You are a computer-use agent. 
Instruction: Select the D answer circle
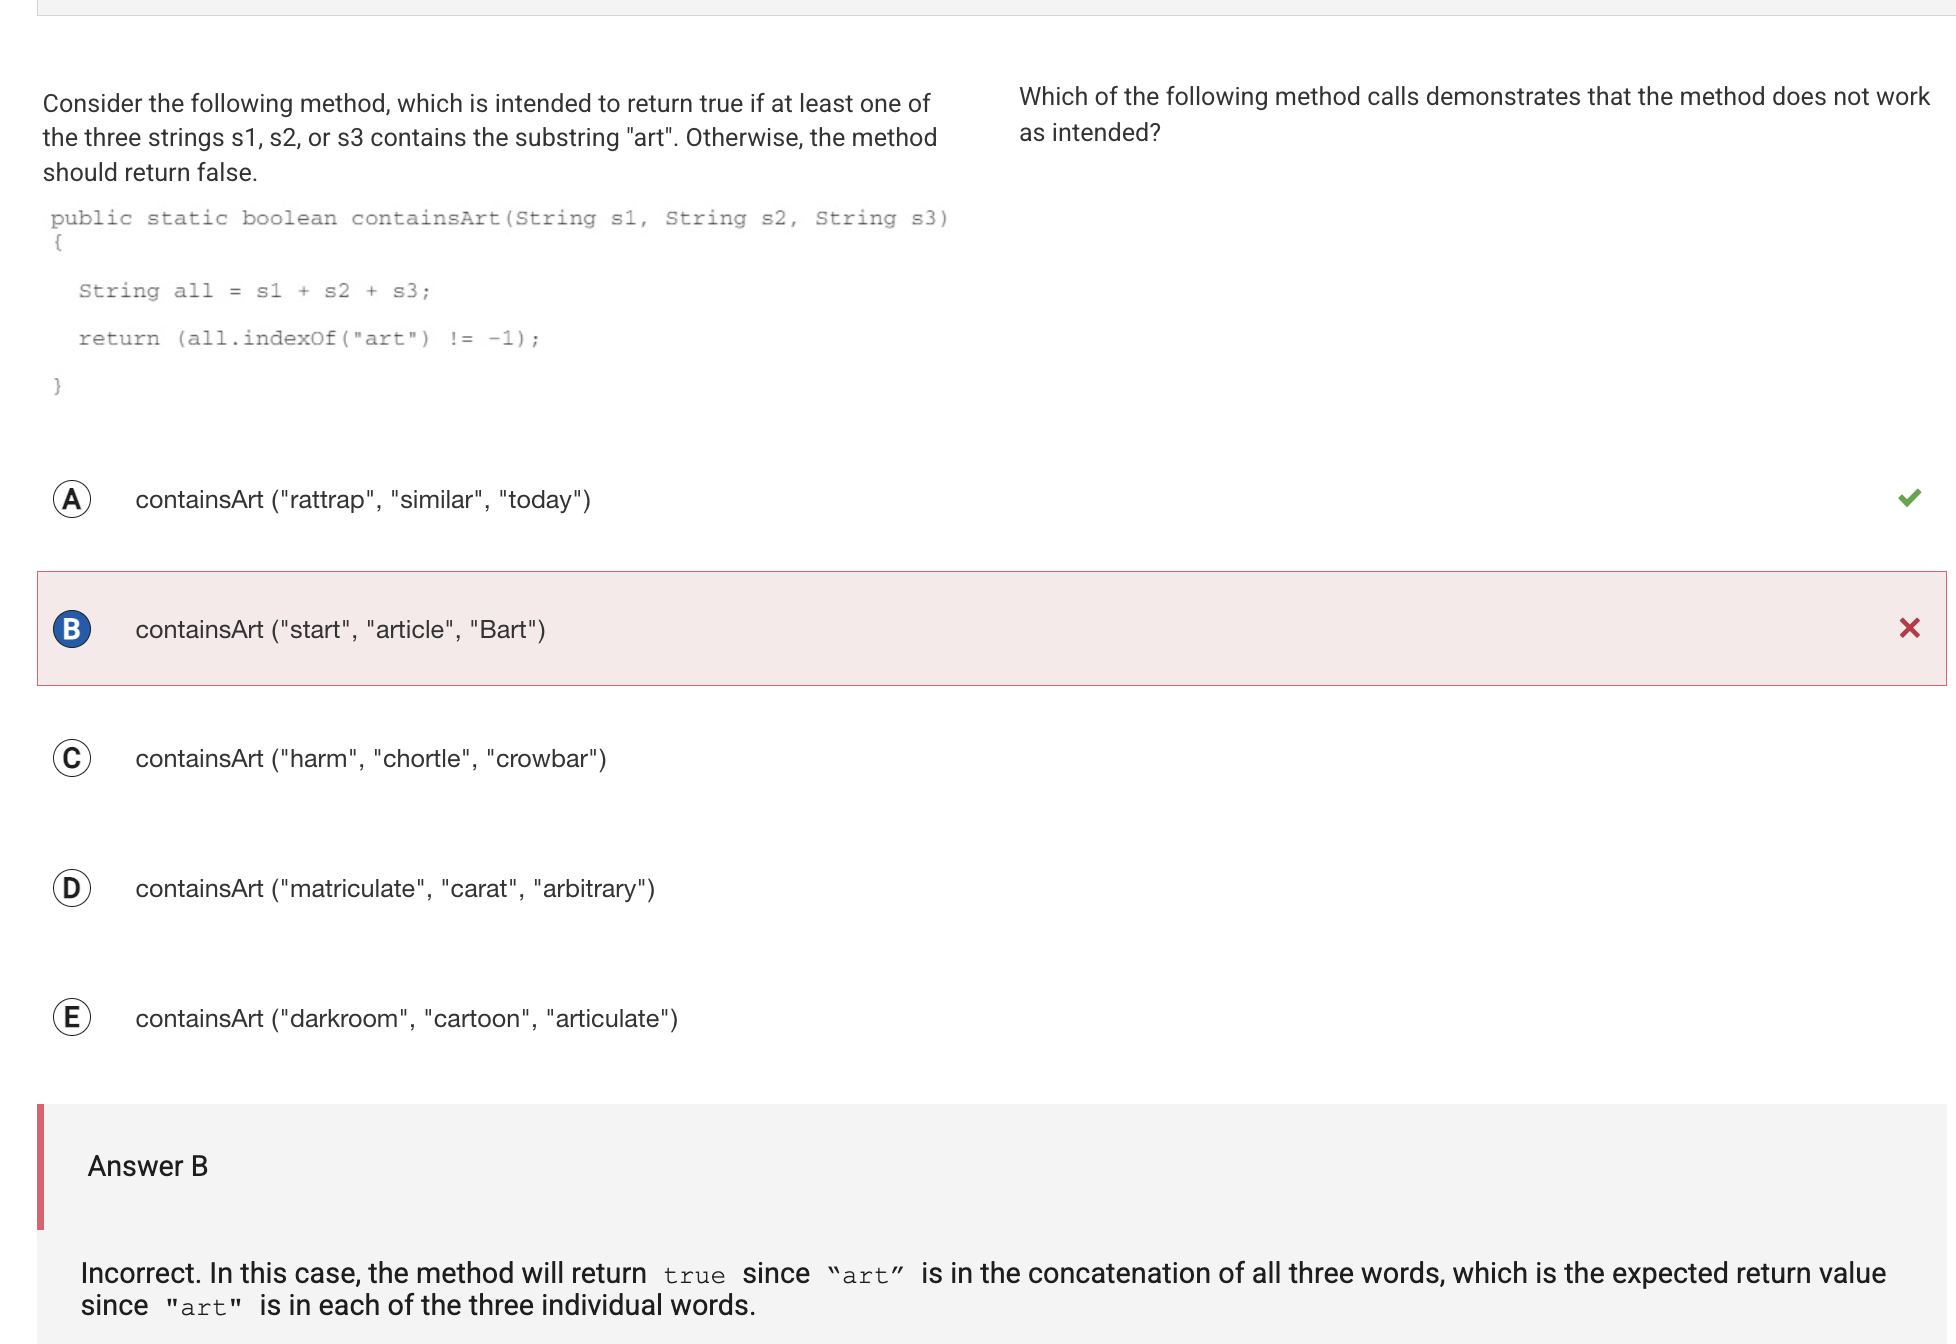(x=72, y=888)
